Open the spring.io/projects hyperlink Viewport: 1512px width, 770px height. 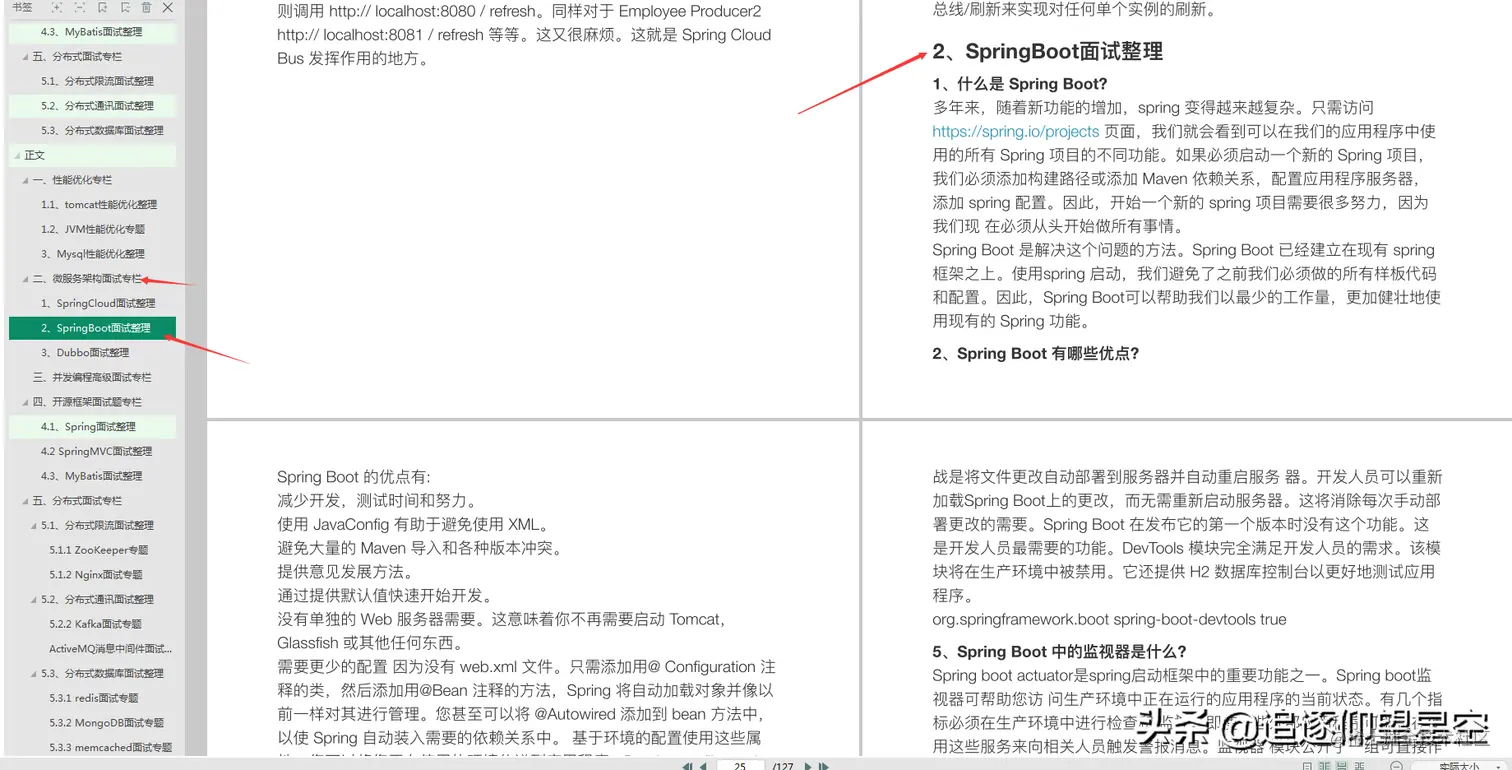click(1015, 131)
